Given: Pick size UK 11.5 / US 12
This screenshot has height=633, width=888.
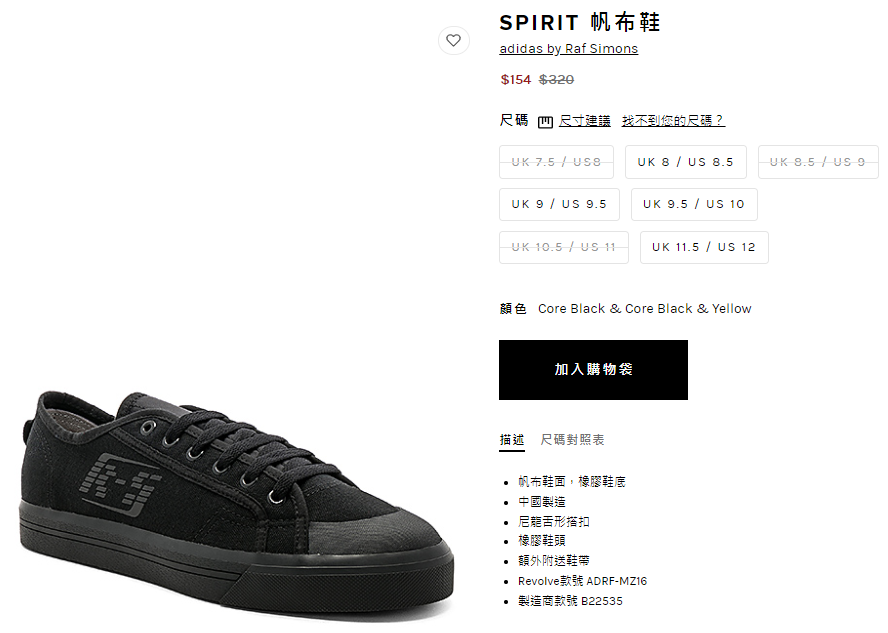Looking at the screenshot, I should pyautogui.click(x=704, y=247).
